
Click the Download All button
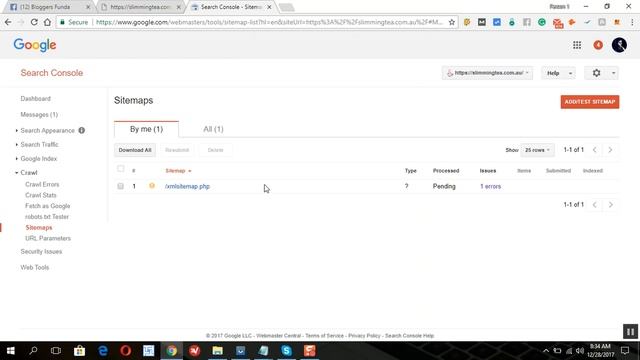coord(135,150)
